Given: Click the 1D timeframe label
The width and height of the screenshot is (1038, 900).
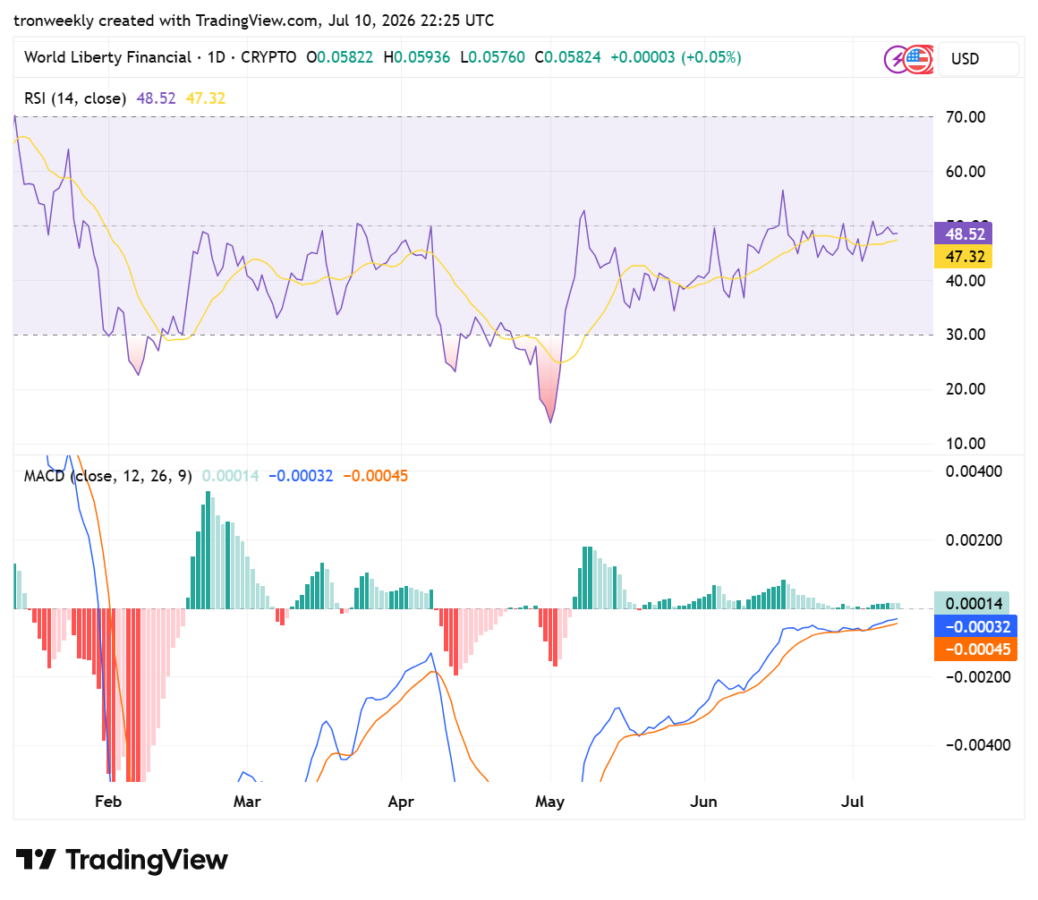Looking at the screenshot, I should pyautogui.click(x=216, y=58).
